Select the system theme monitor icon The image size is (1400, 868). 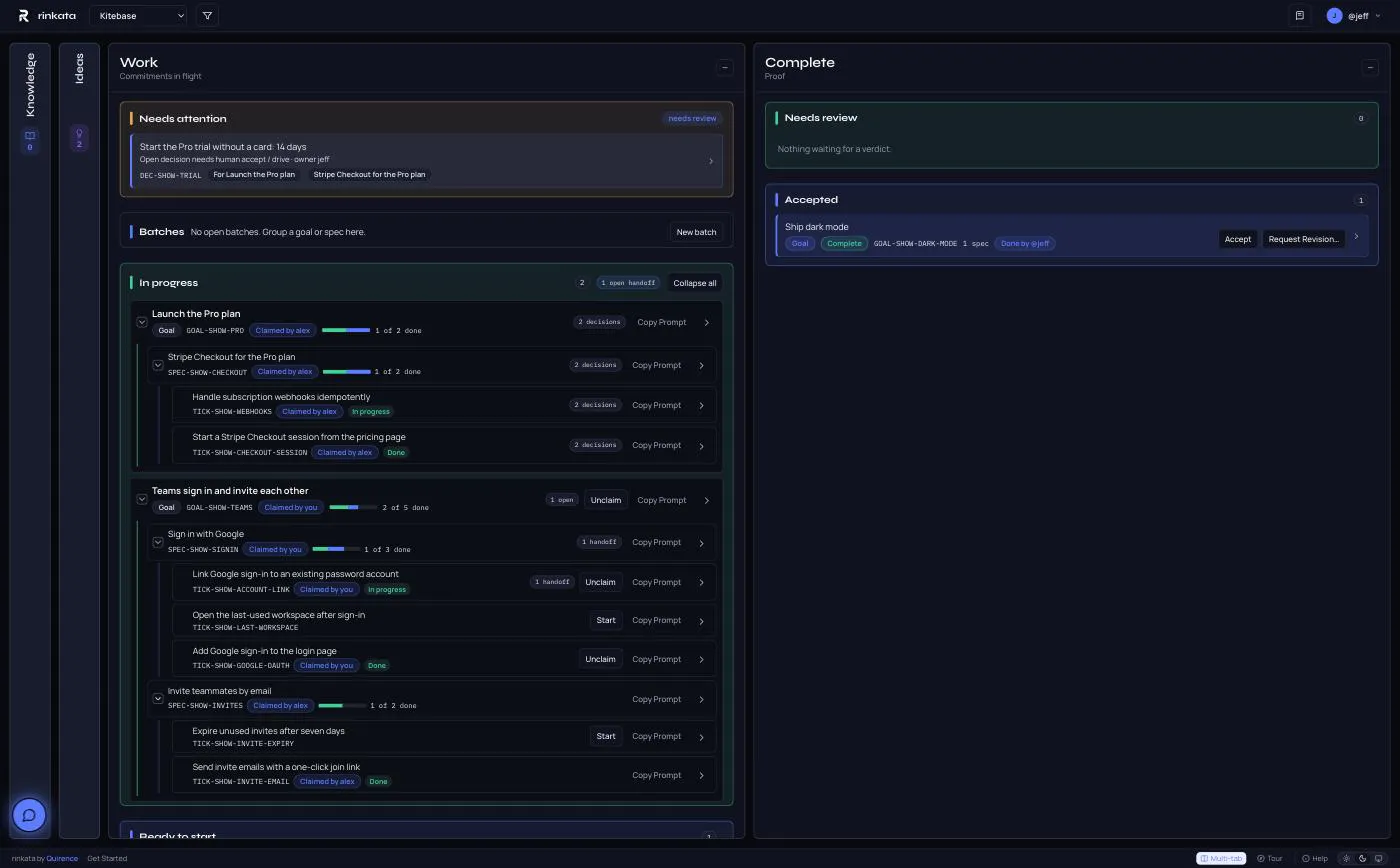pos(1379,859)
